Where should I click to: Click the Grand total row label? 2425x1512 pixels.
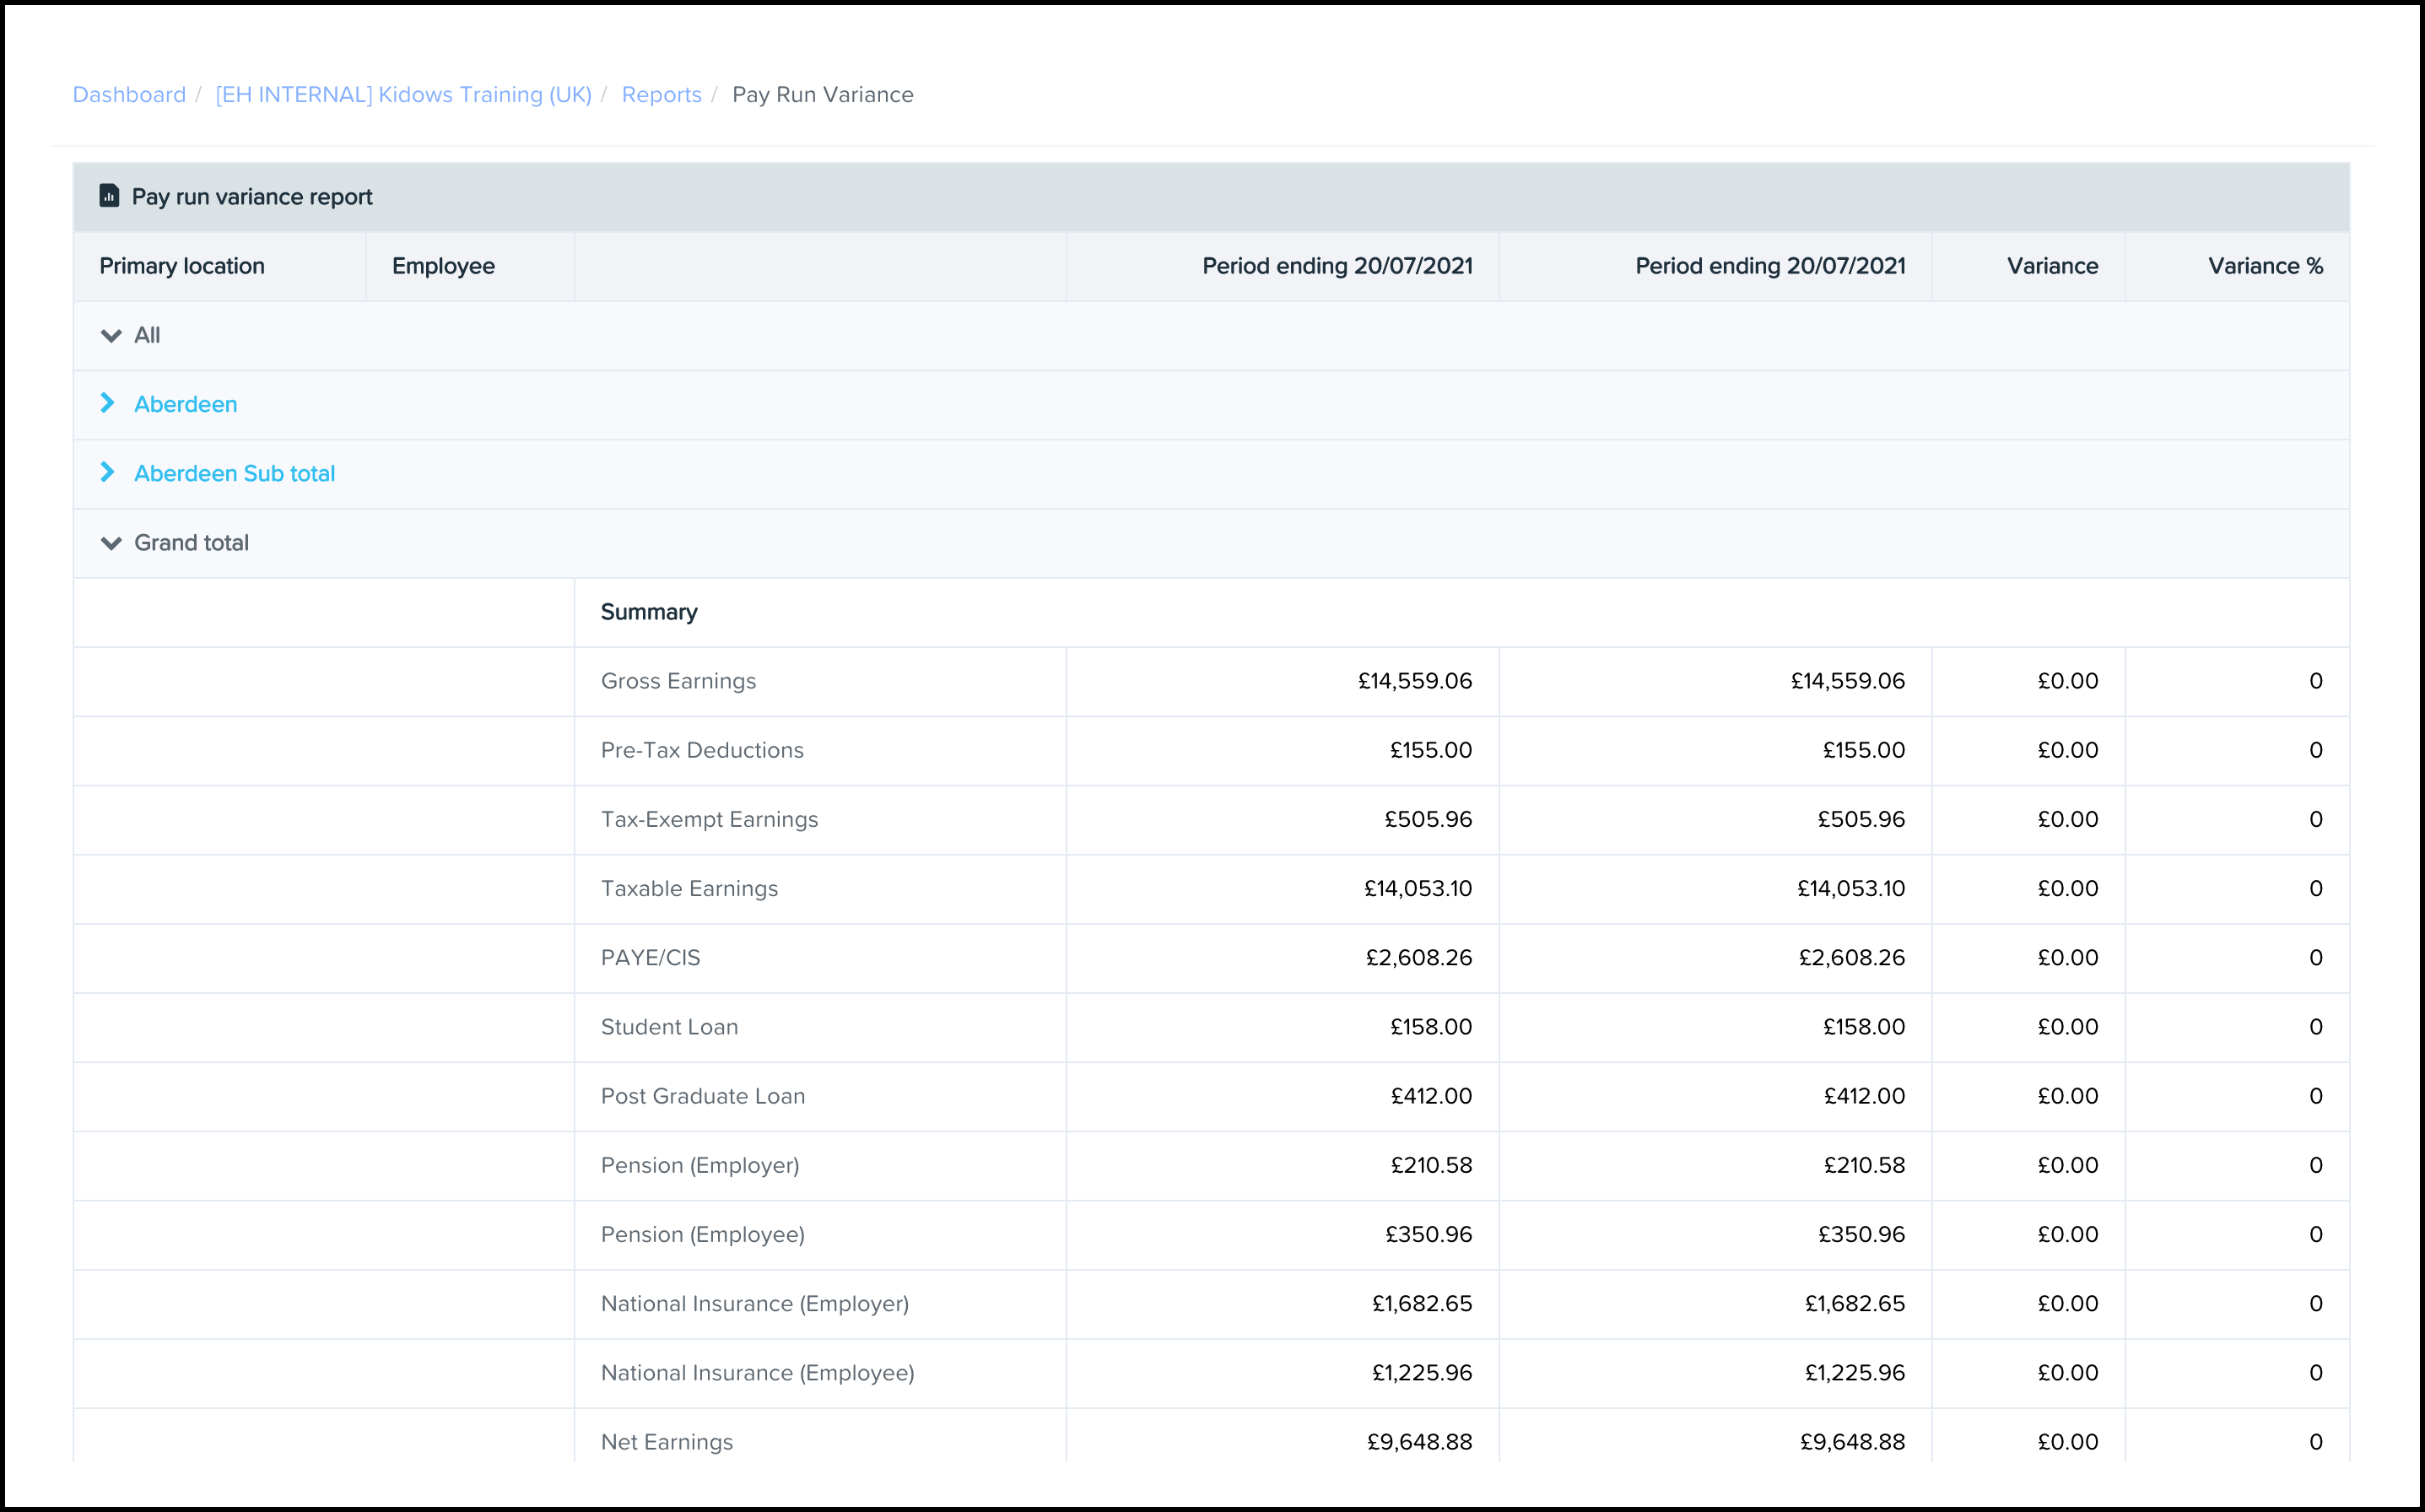[x=191, y=542]
